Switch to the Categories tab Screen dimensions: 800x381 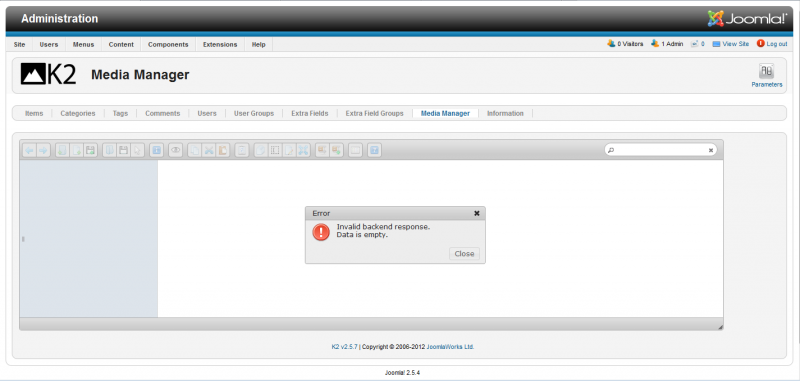[x=78, y=113]
